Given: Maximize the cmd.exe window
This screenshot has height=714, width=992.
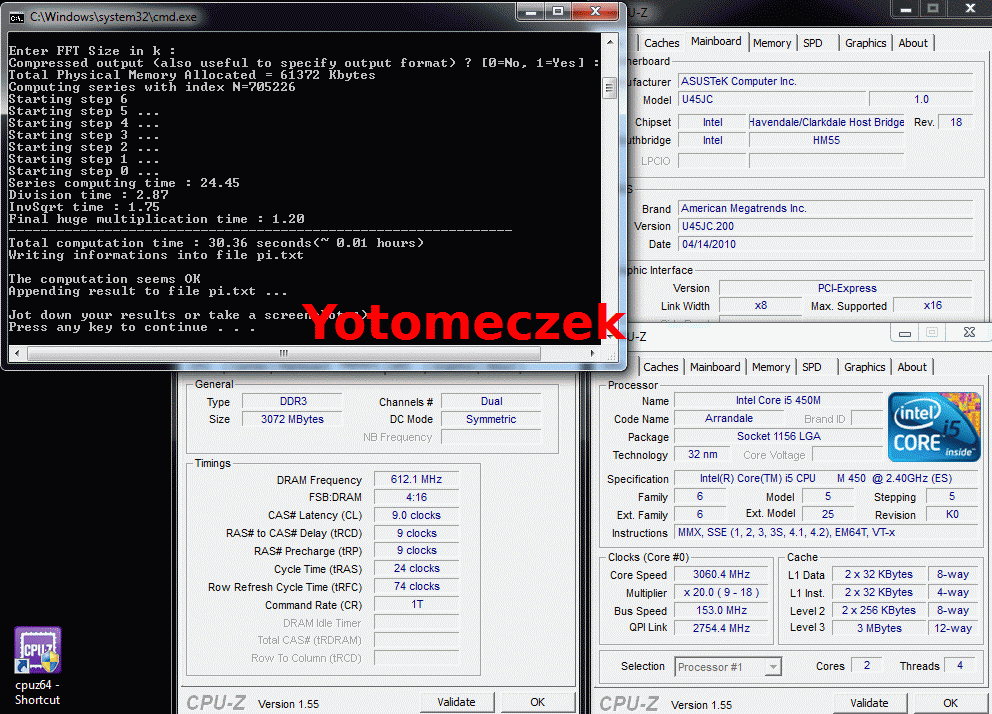Looking at the screenshot, I should (558, 11).
